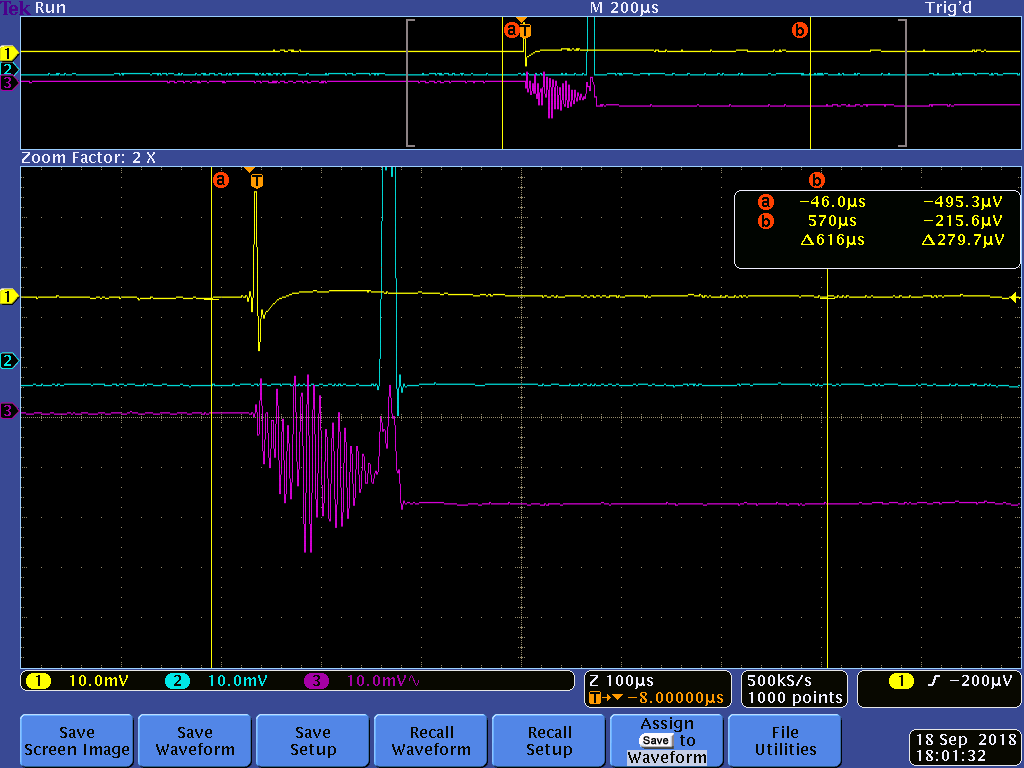Click left zoom bracket in overview

410,83
